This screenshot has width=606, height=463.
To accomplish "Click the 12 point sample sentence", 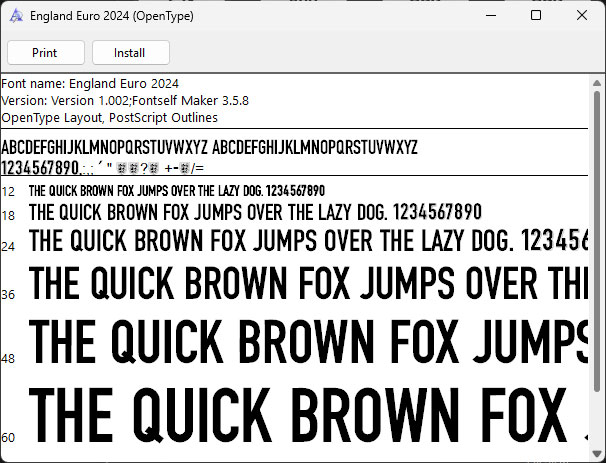I will 177,190.
